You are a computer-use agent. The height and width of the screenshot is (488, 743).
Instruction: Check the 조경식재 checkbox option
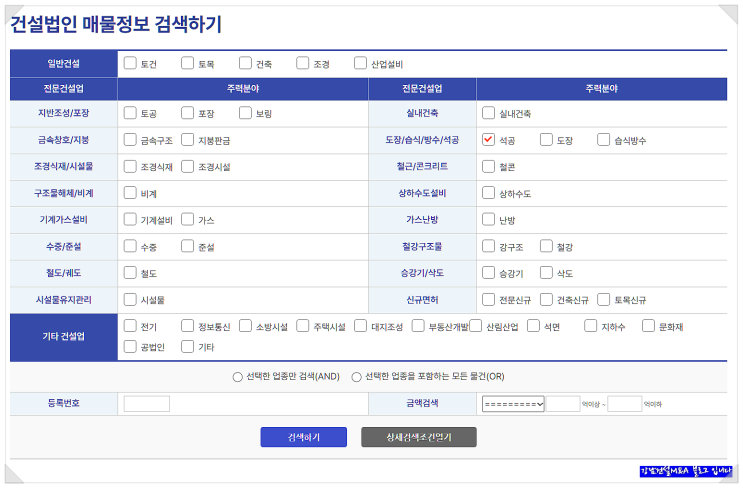[x=130, y=166]
